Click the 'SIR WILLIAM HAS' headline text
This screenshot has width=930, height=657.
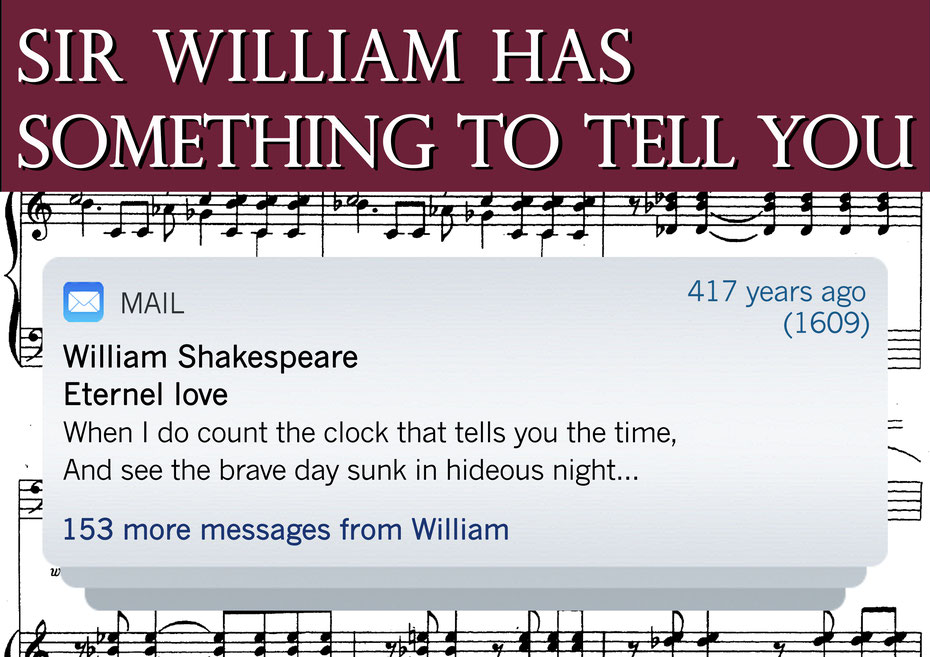pyautogui.click(x=326, y=57)
